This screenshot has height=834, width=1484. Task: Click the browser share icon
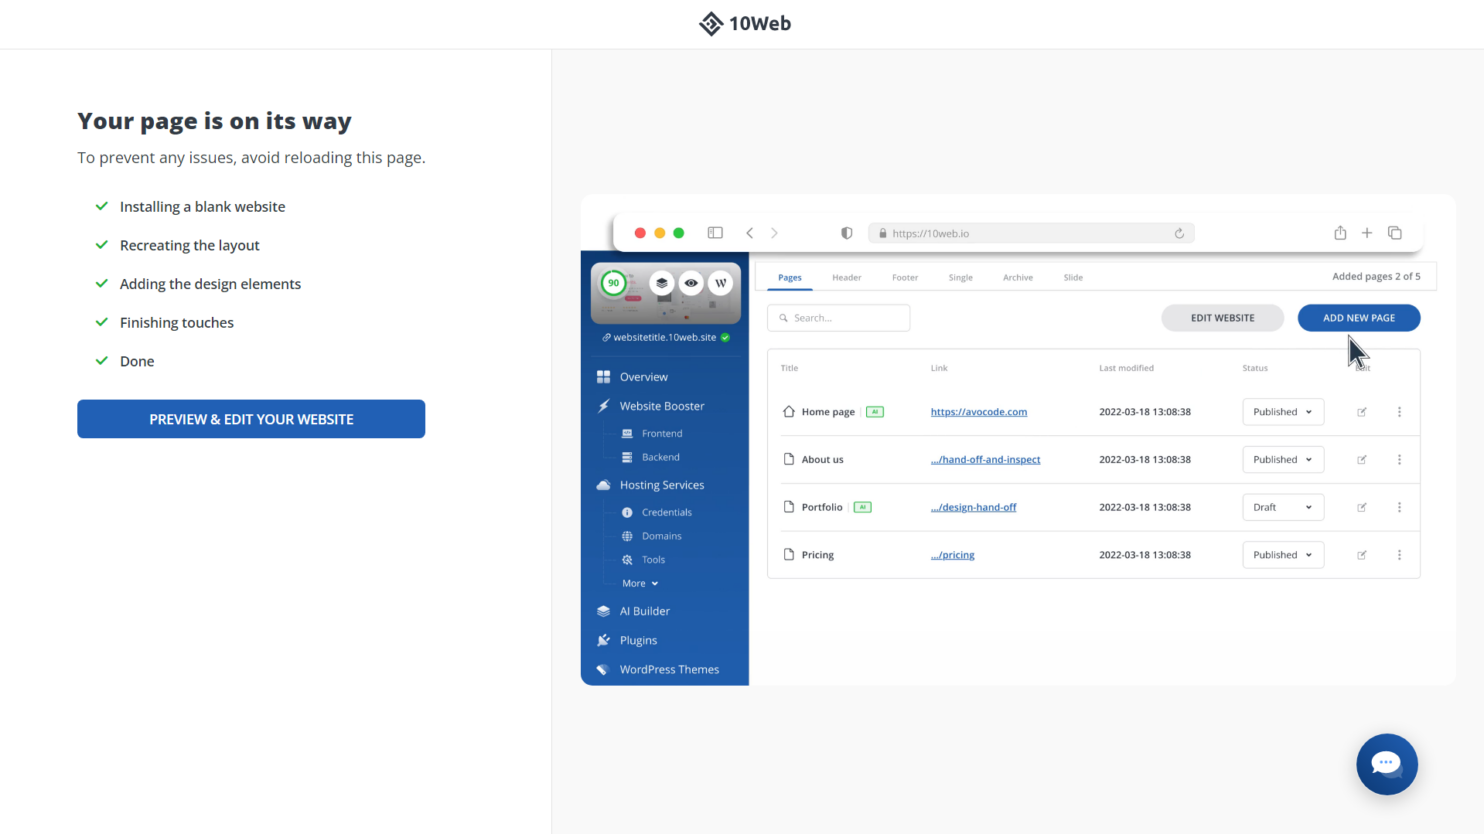point(1340,233)
